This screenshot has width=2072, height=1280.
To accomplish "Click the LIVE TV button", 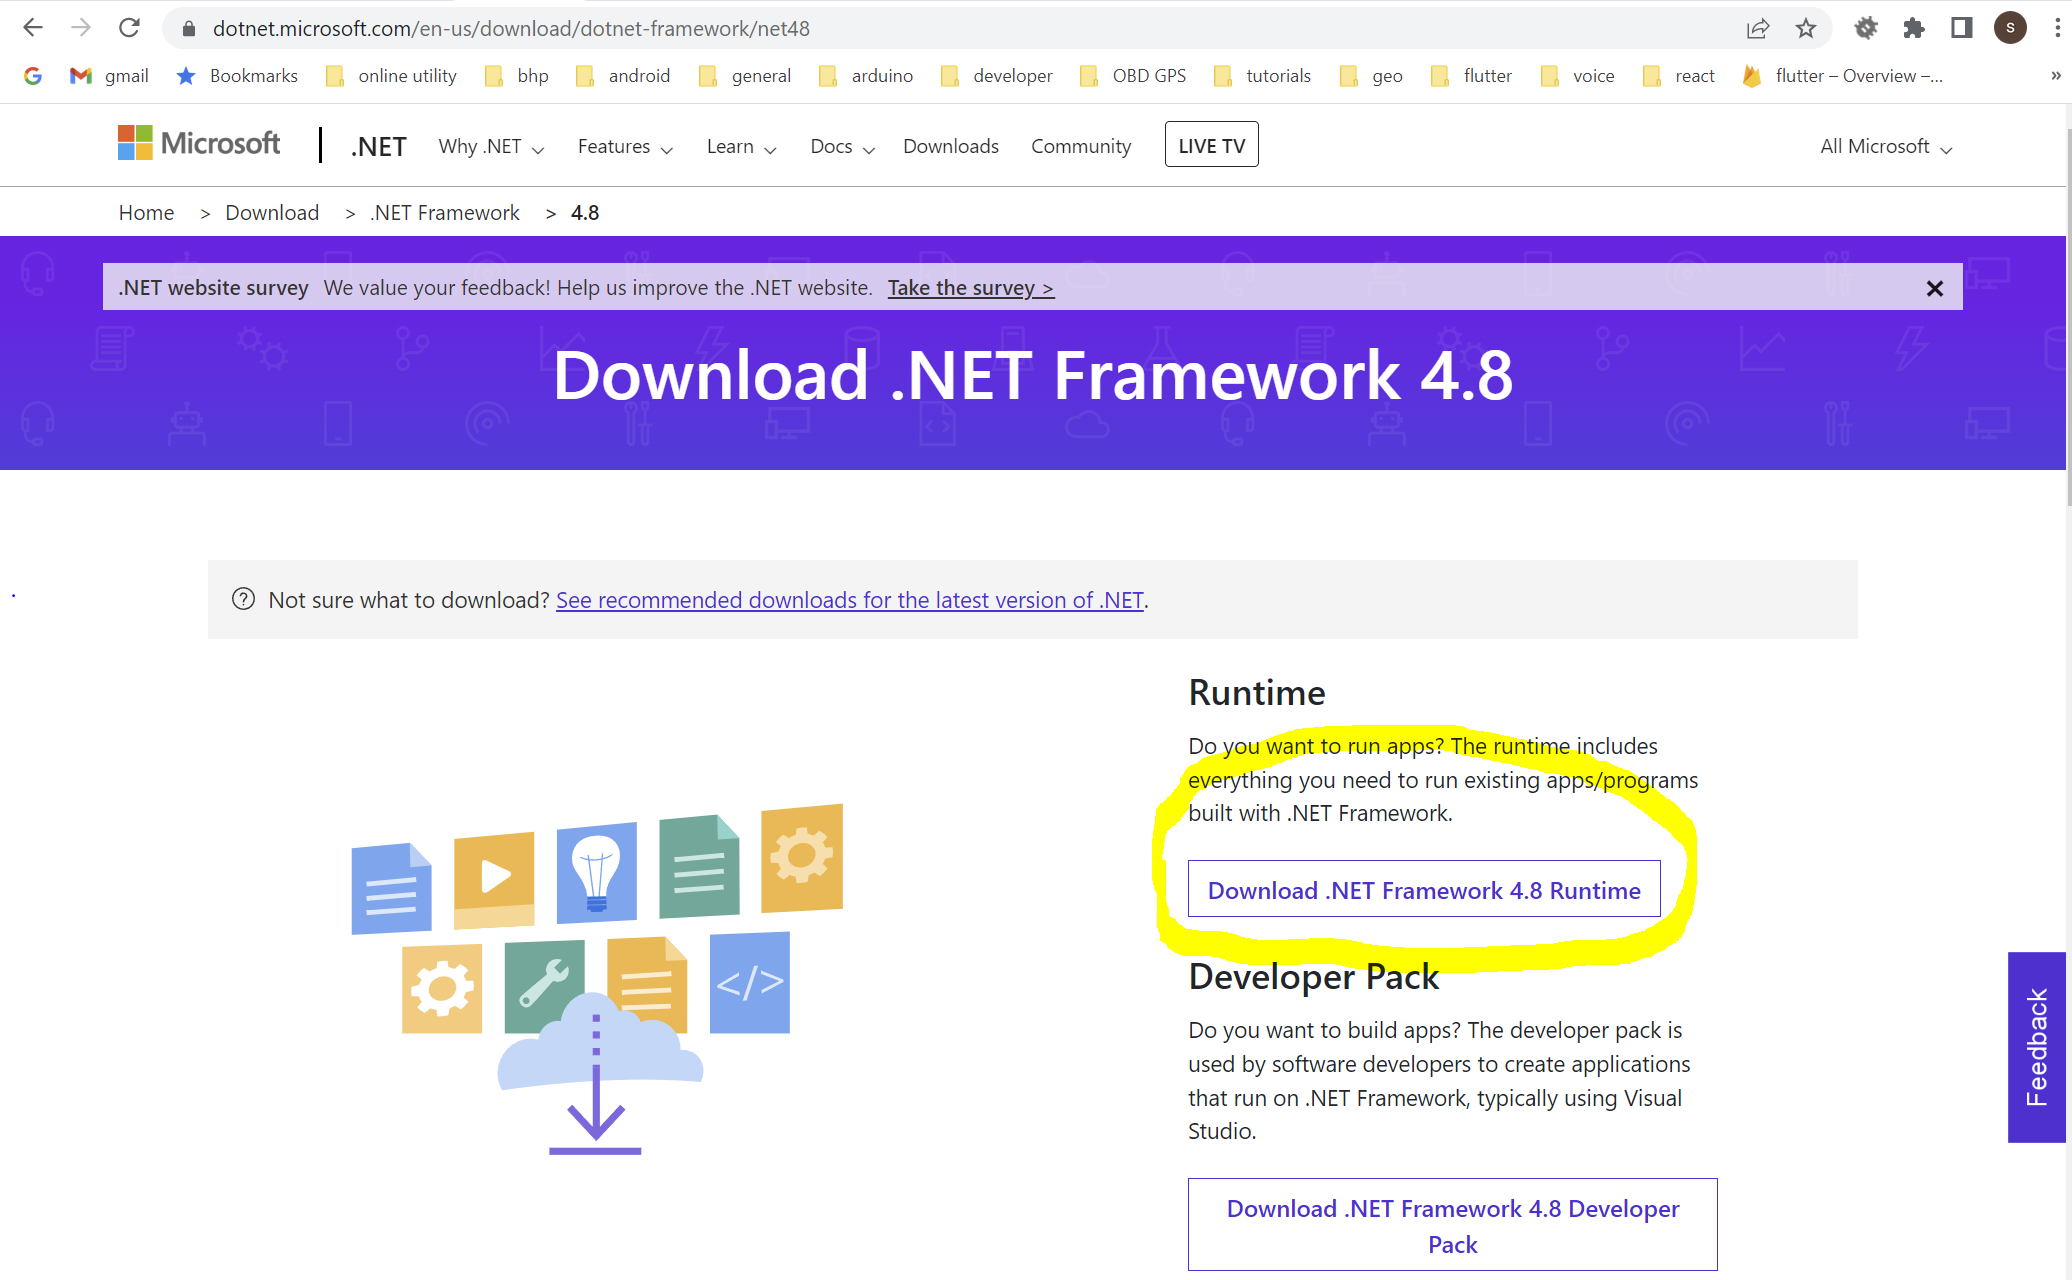I will pos(1211,146).
